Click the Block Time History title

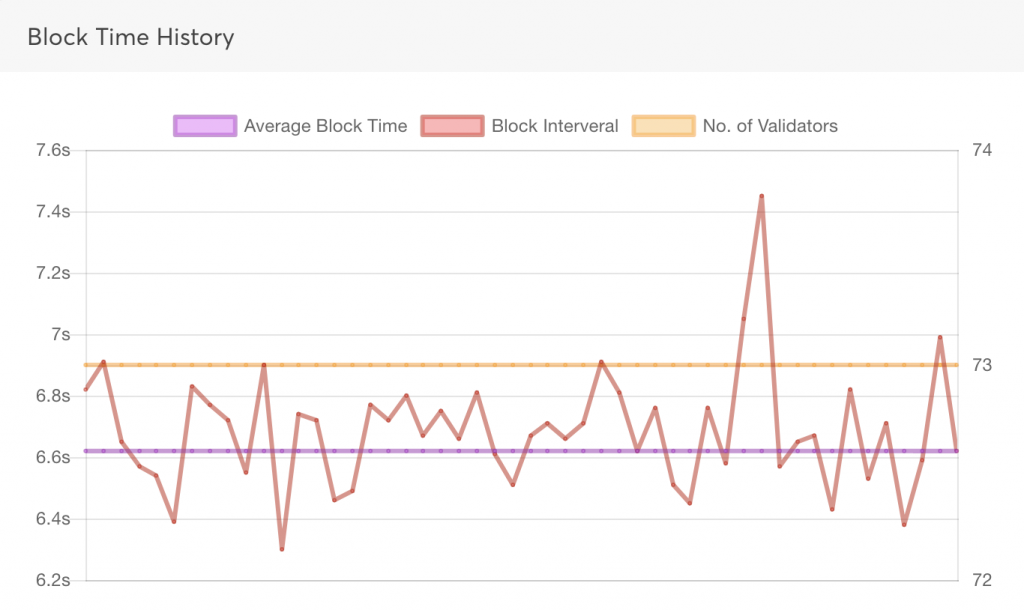(x=131, y=38)
